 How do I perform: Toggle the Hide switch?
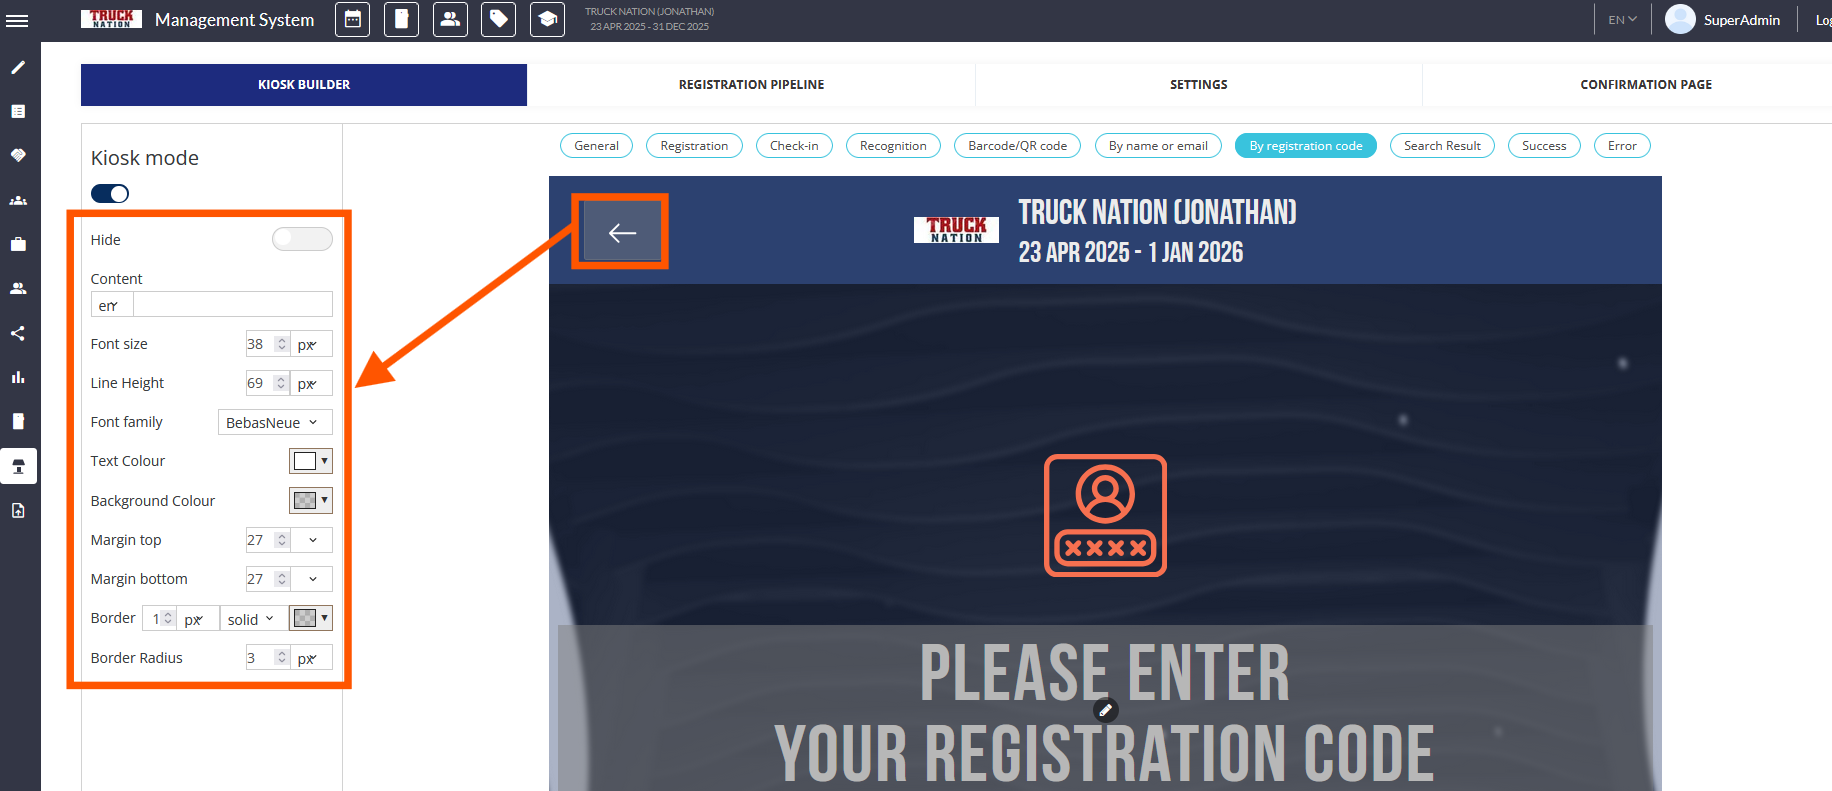(x=301, y=239)
